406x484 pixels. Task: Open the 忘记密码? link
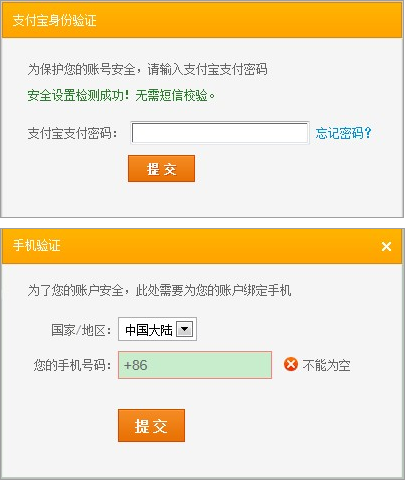point(343,133)
